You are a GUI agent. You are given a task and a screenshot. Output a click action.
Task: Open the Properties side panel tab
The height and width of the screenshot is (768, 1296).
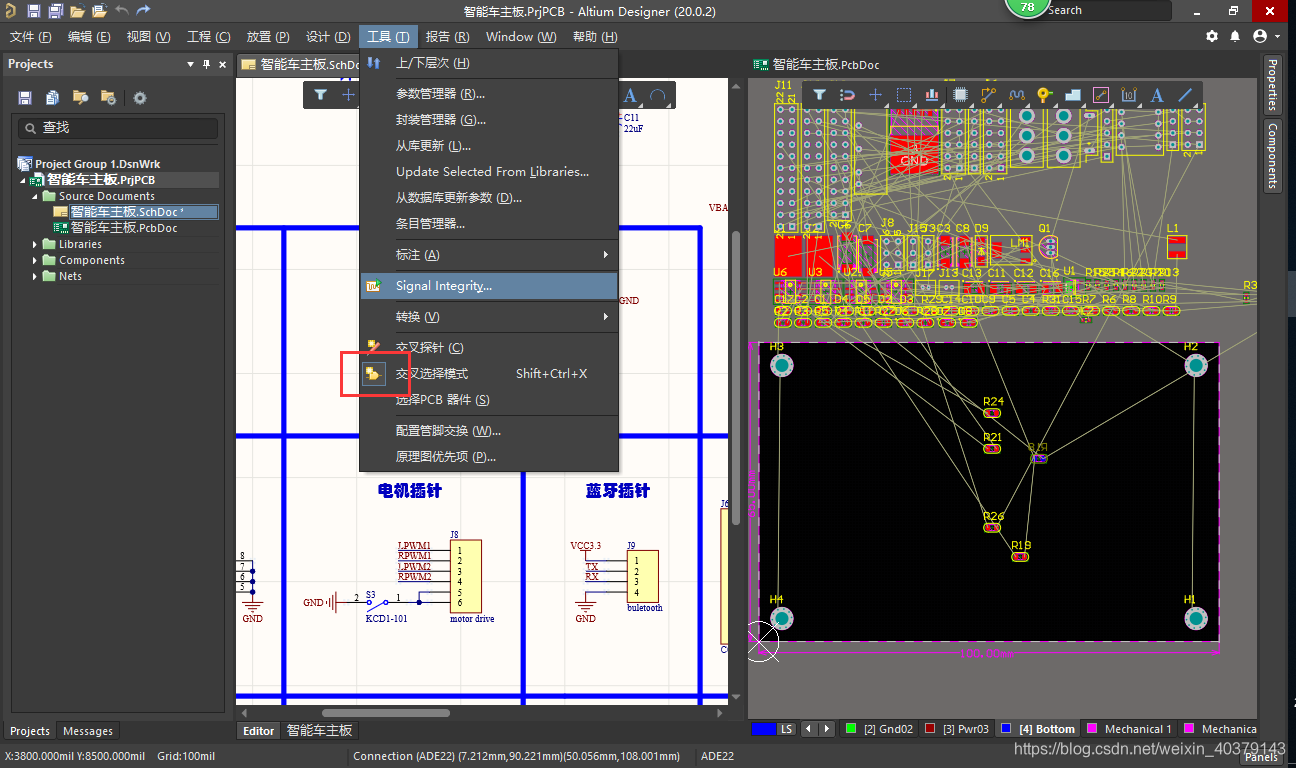pos(1272,85)
